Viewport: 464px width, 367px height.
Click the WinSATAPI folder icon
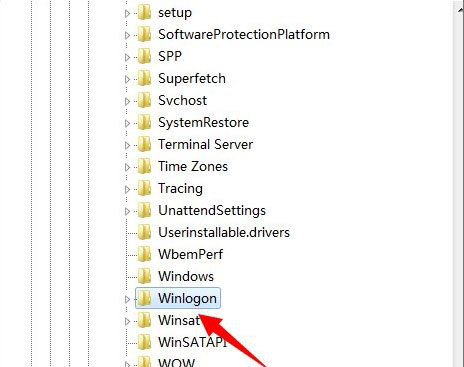(x=145, y=343)
